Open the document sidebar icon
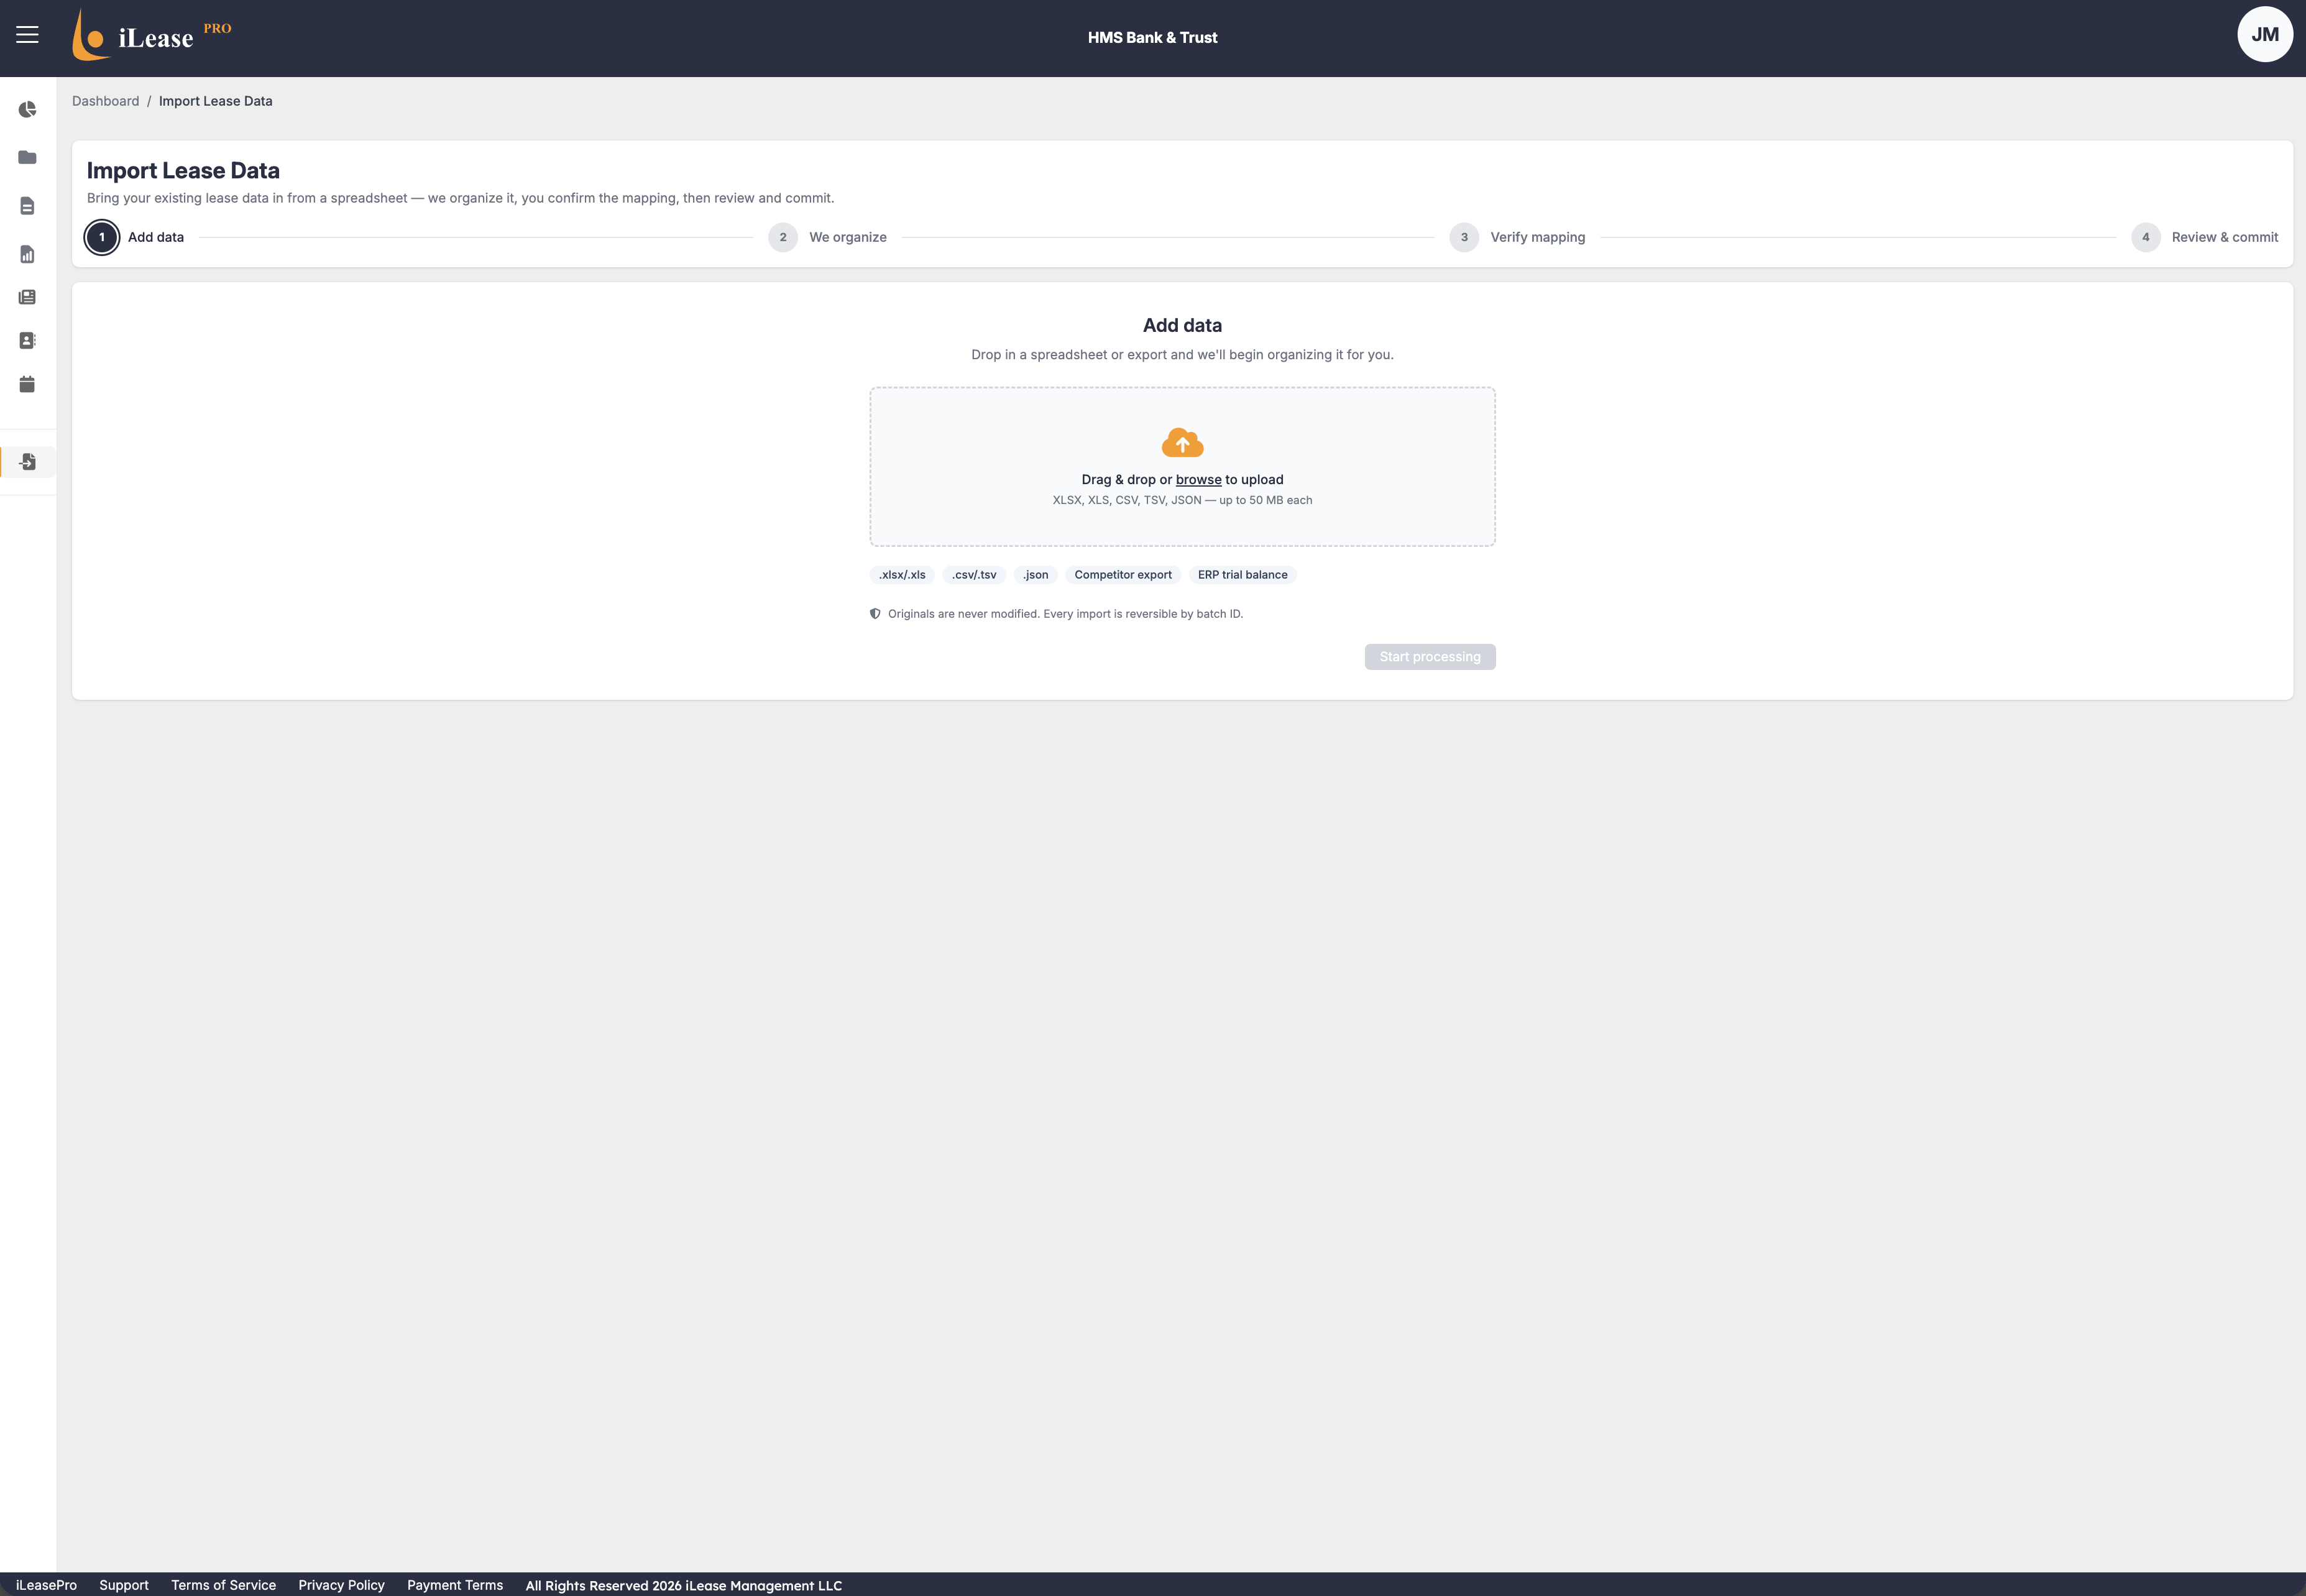The image size is (2306, 1596). point(27,206)
